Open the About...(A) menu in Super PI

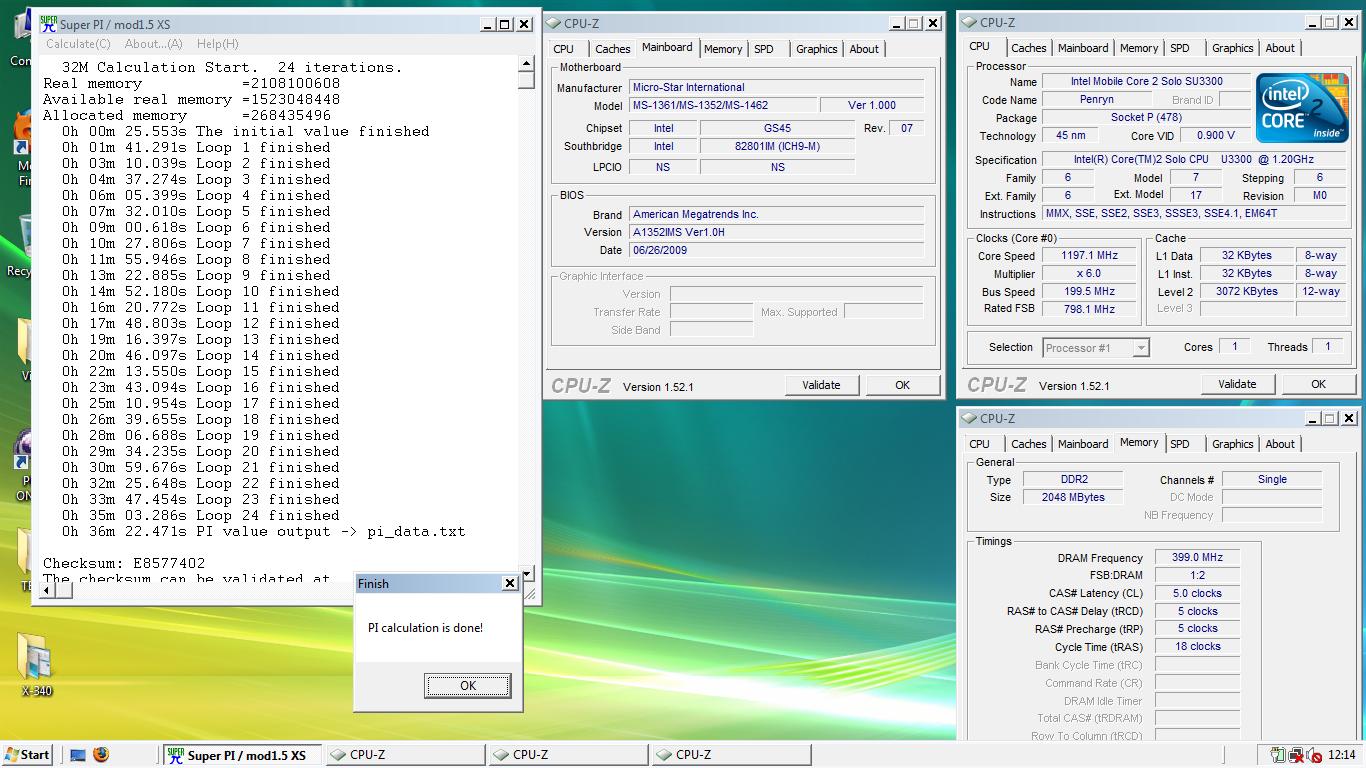click(x=153, y=44)
